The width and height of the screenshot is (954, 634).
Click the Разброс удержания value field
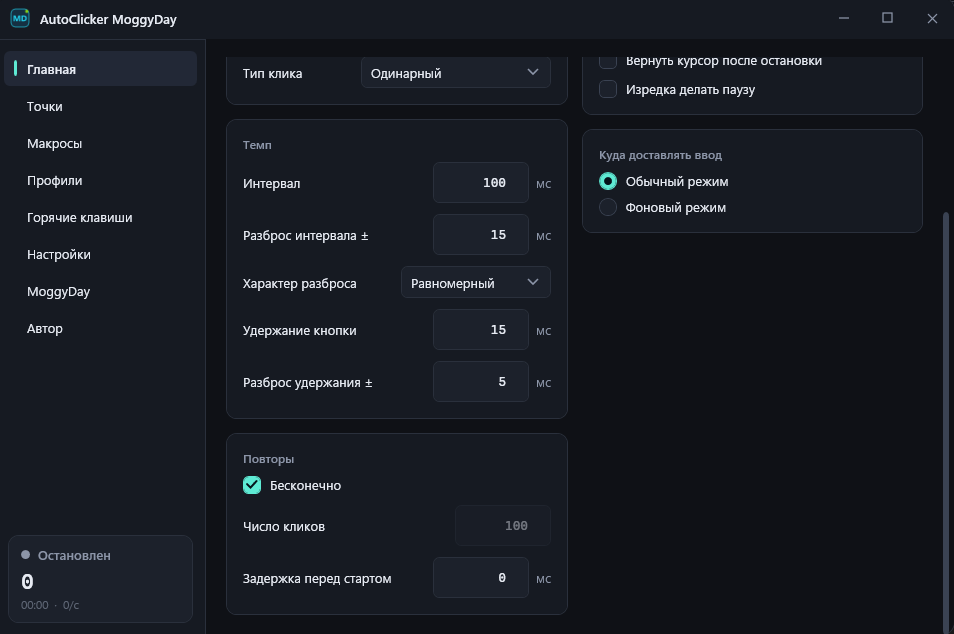click(x=481, y=381)
